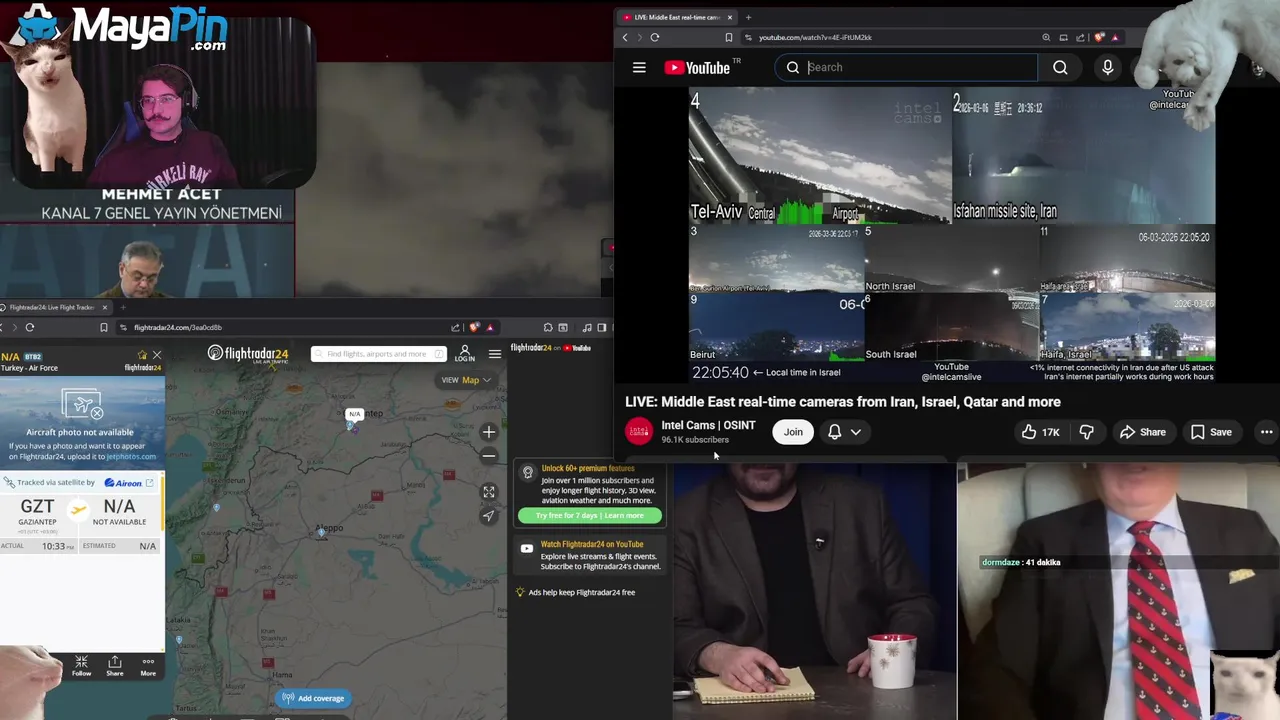Toggle fullscreen map view

pos(488,492)
